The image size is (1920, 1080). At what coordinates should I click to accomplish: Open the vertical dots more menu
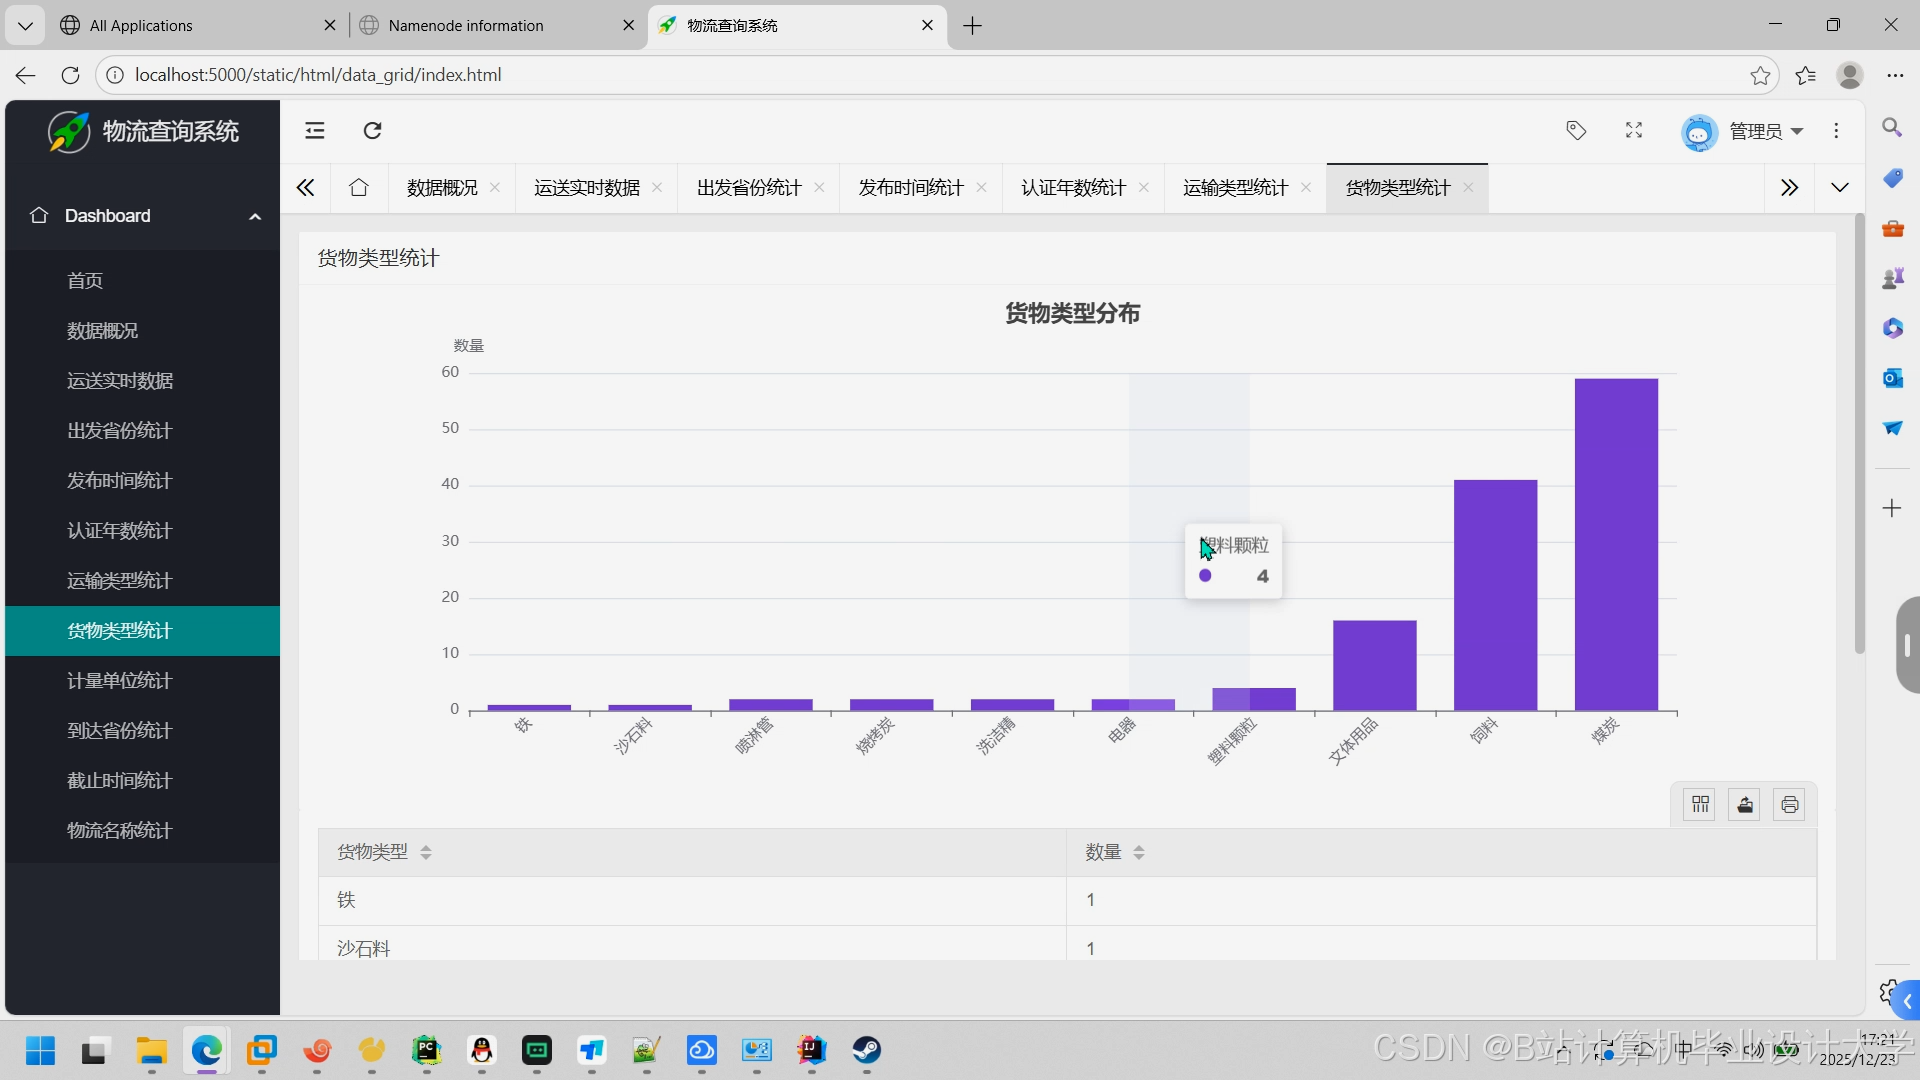[1836, 131]
